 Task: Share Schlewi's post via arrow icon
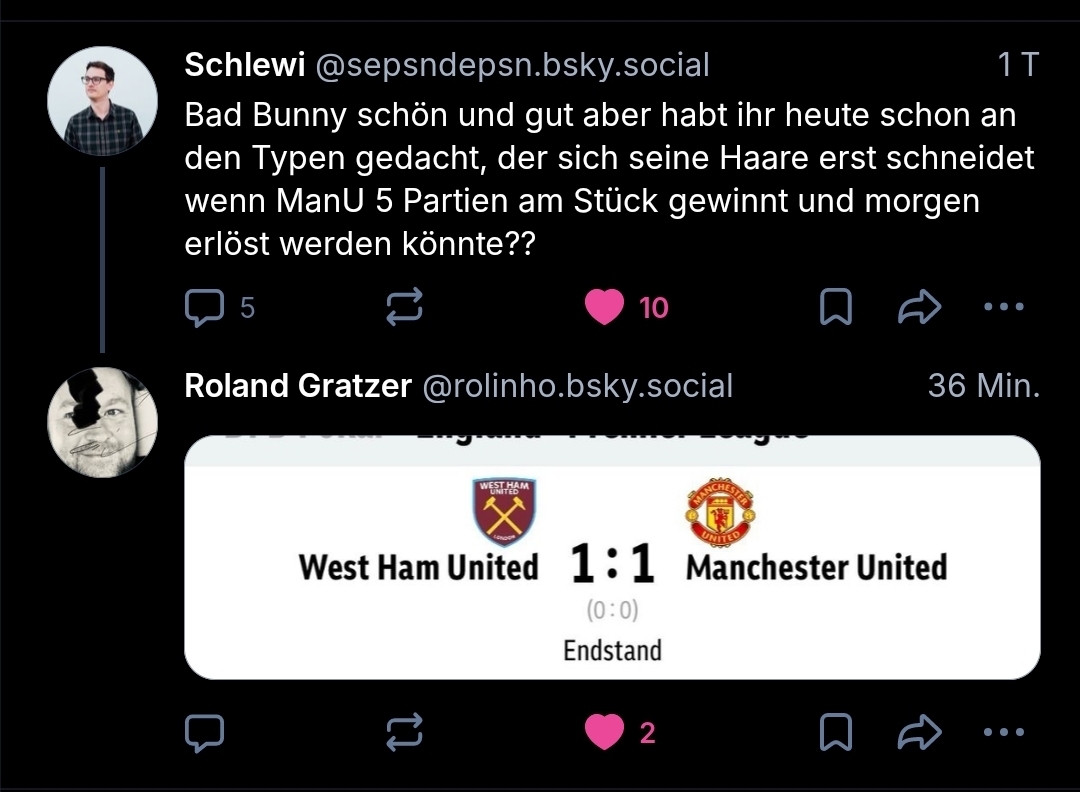coord(919,308)
